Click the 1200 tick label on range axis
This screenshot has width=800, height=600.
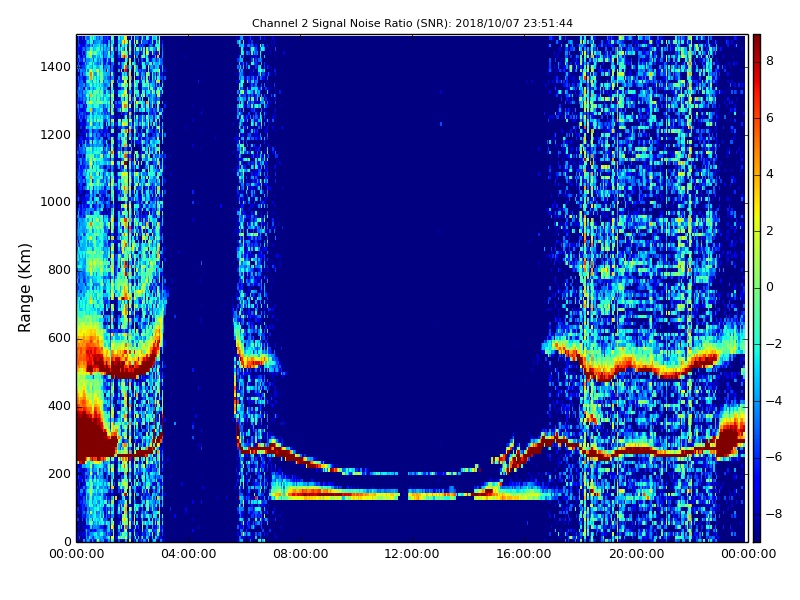[56, 135]
